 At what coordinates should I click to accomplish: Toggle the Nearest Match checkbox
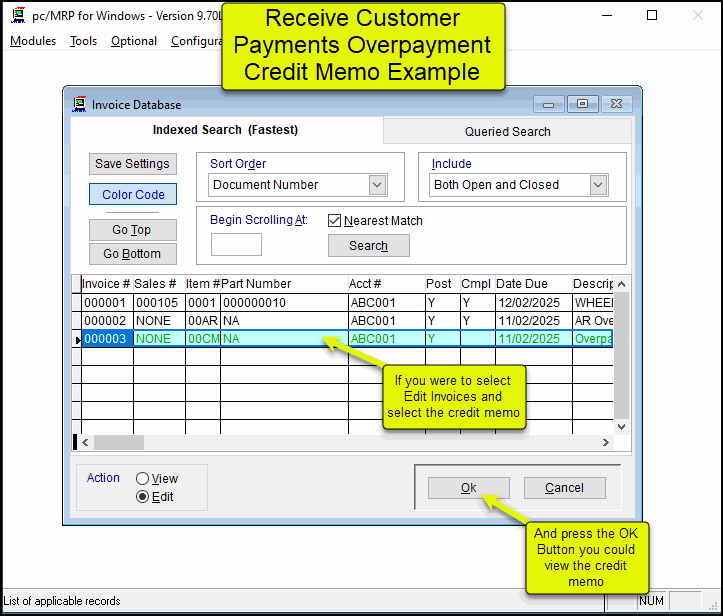coord(335,221)
